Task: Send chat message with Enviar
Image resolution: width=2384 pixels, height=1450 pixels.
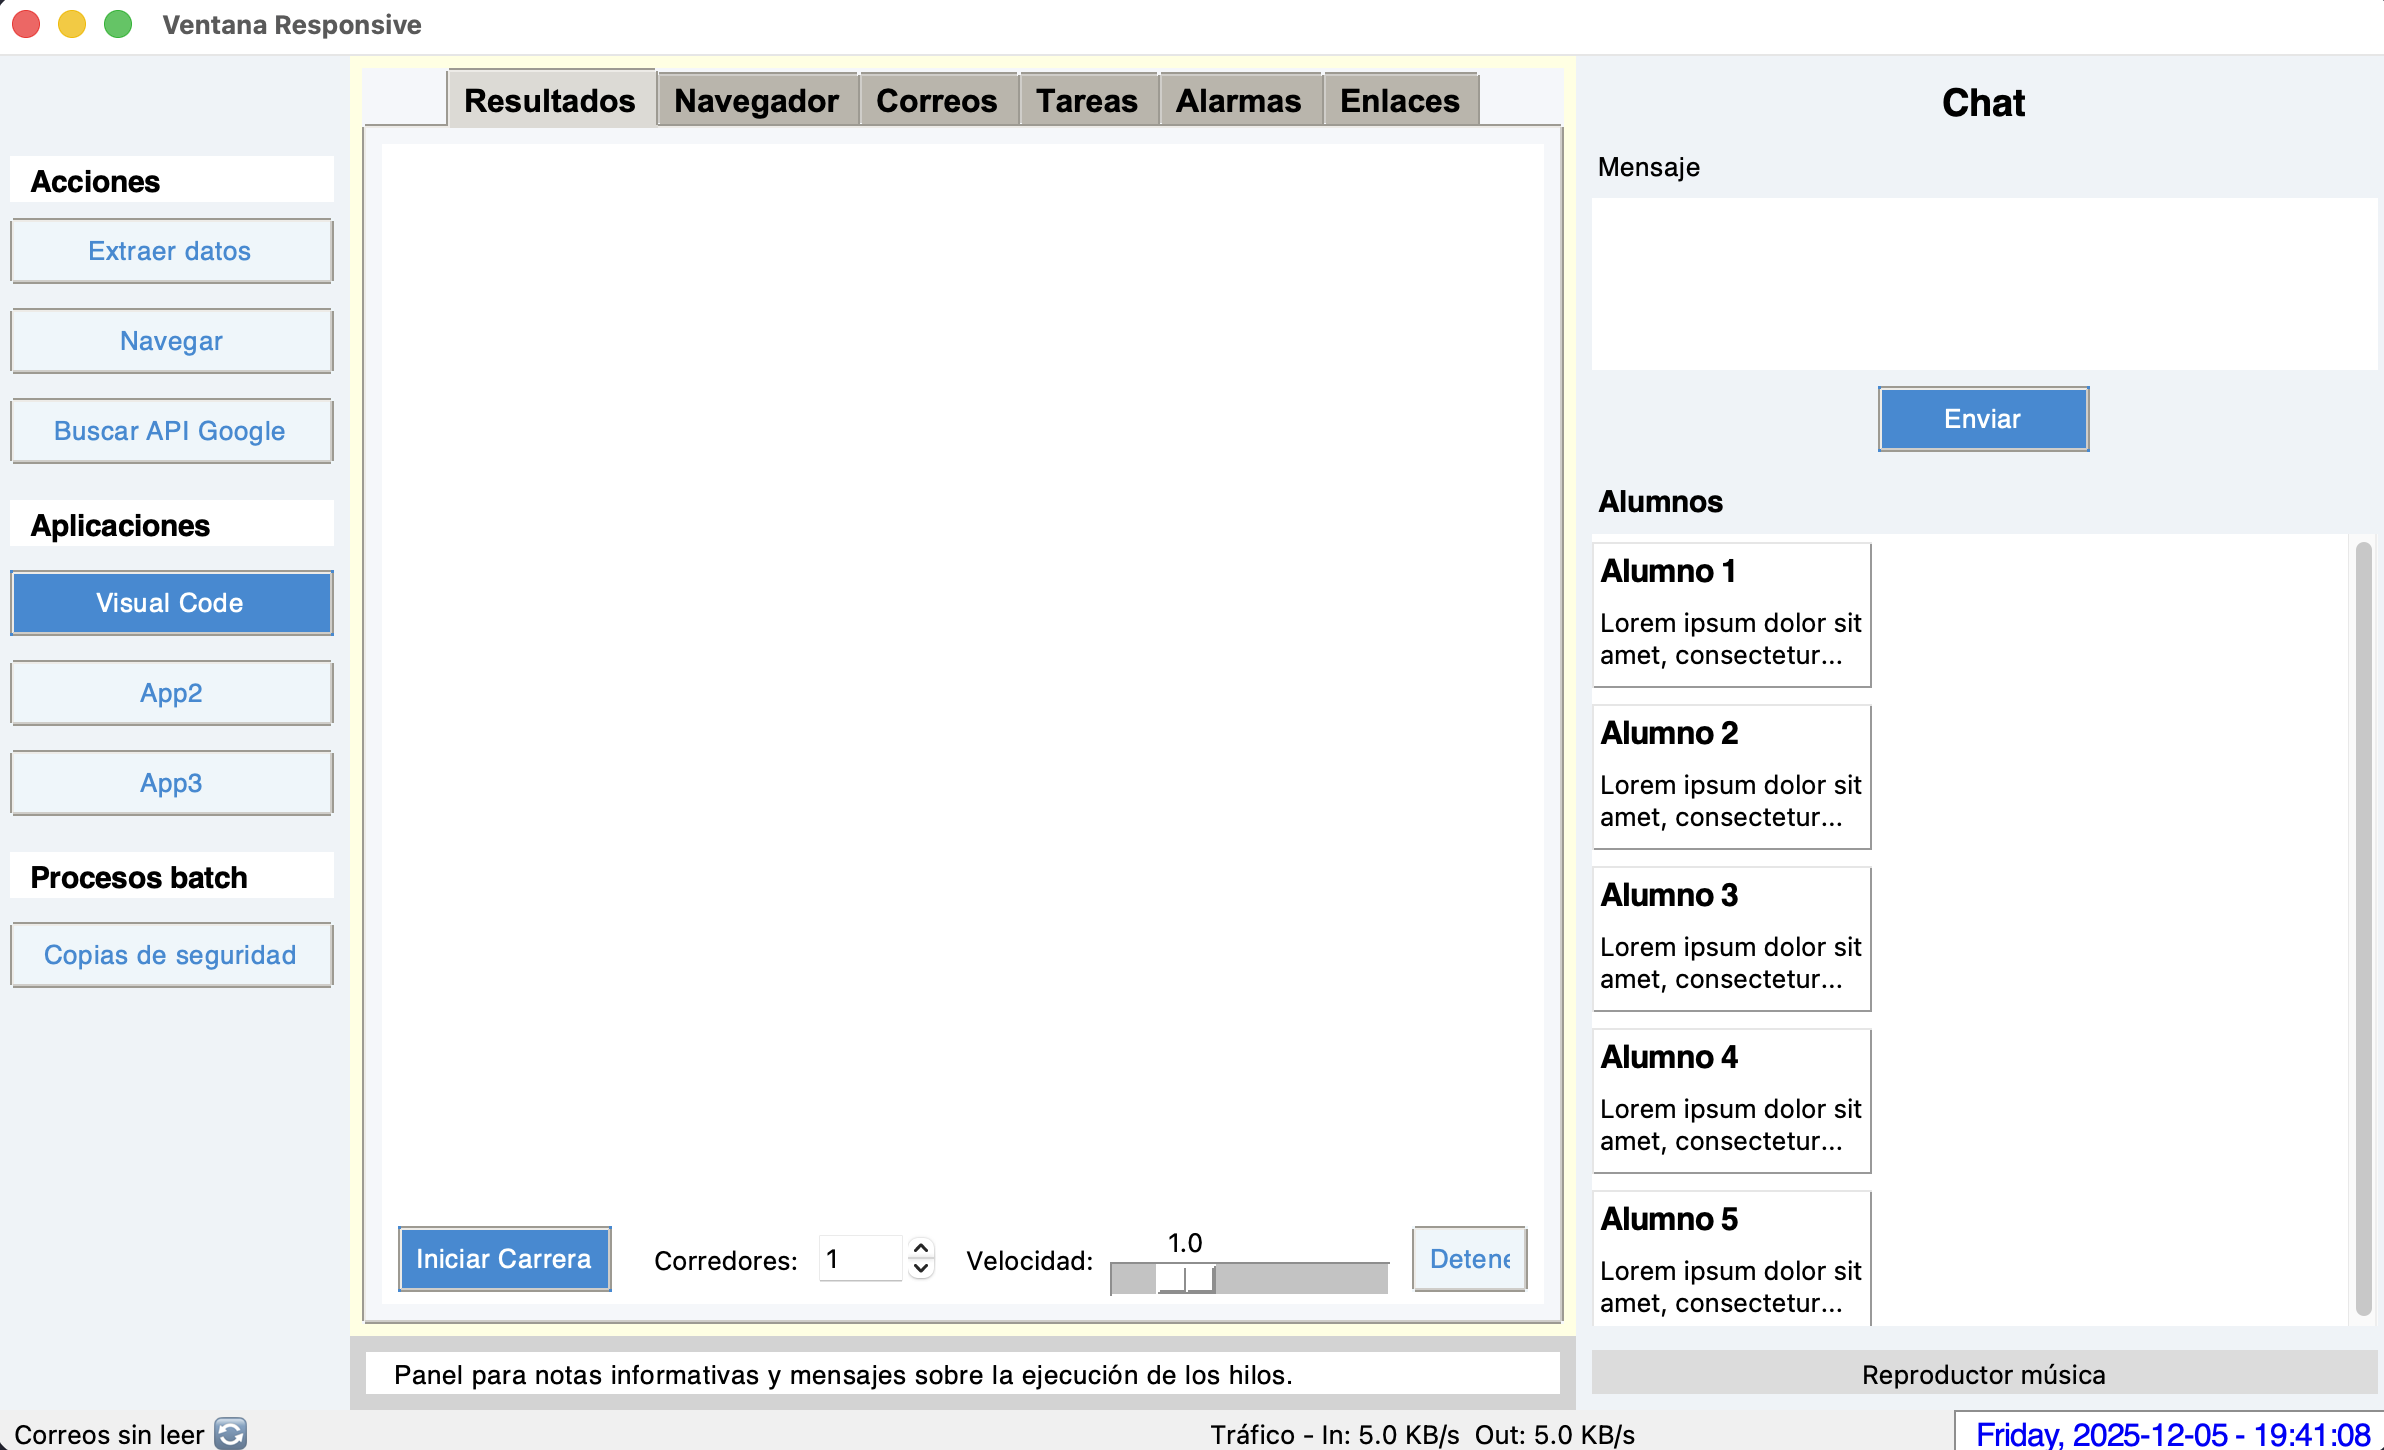Action: click(1981, 418)
